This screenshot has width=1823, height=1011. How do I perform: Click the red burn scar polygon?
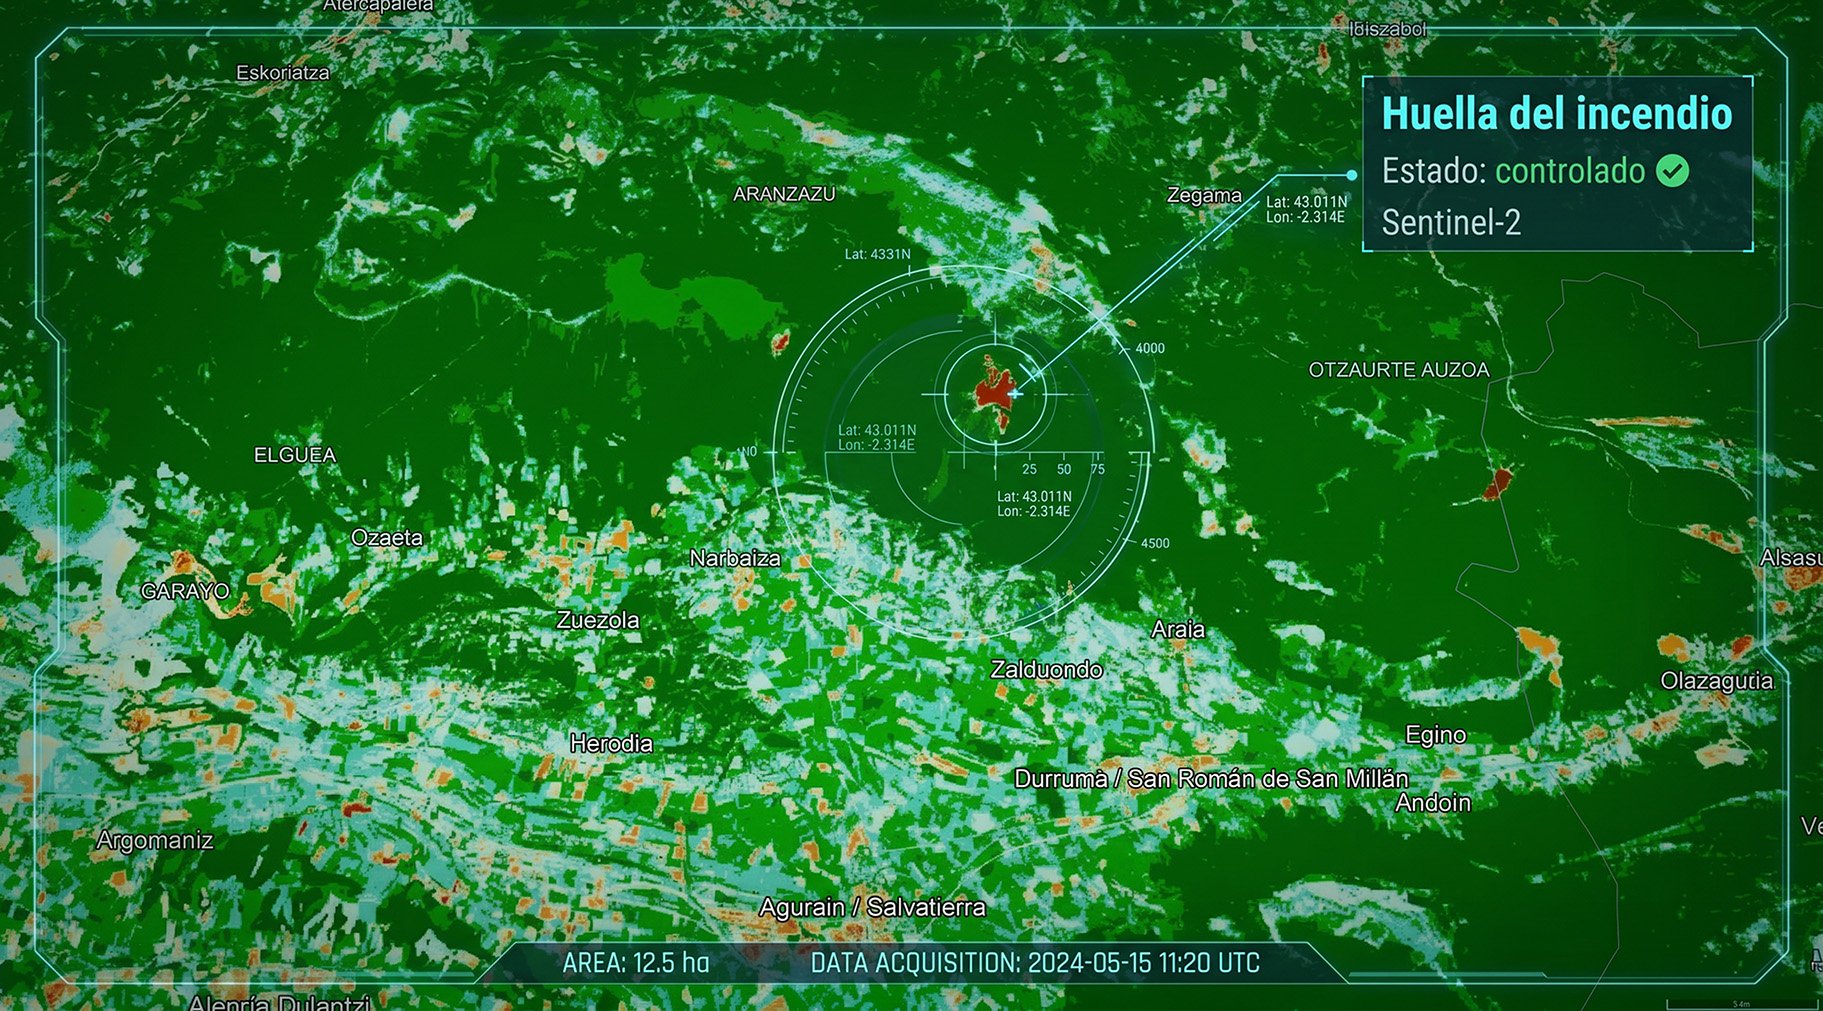[993, 391]
